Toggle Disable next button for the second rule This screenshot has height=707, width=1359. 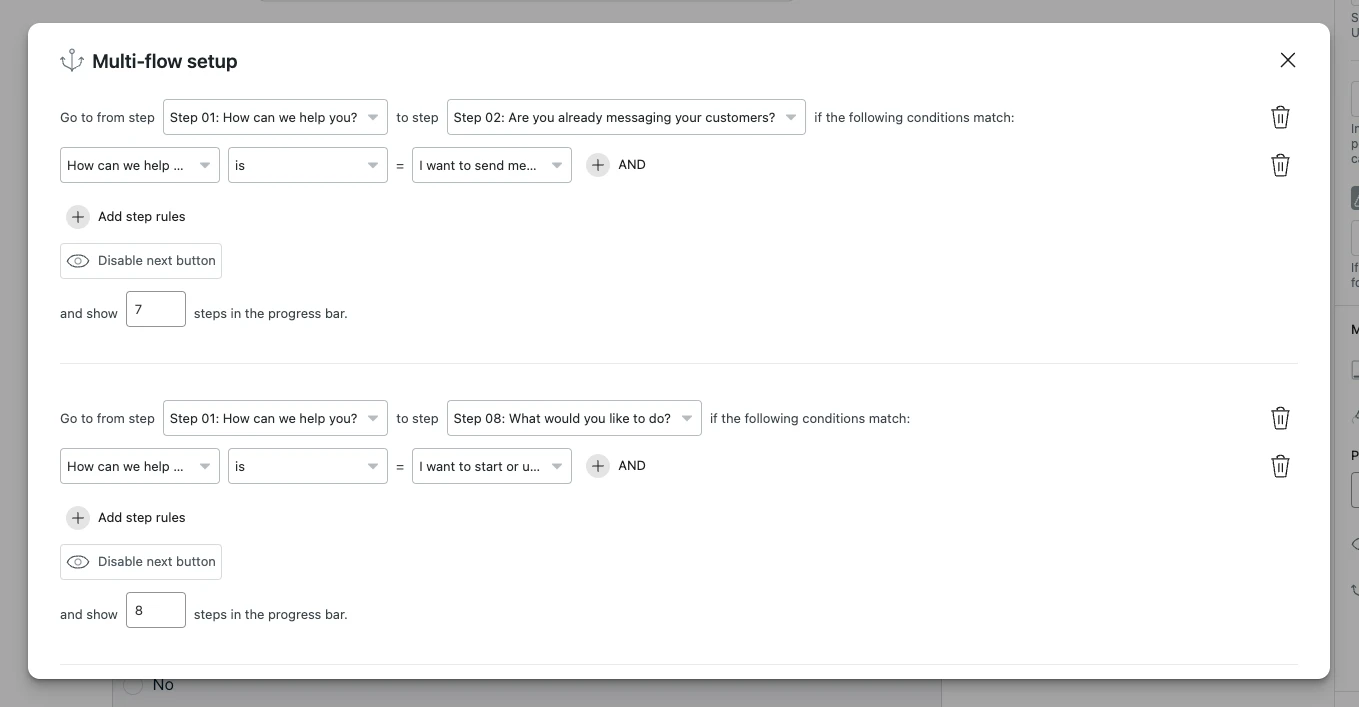[x=140, y=561]
